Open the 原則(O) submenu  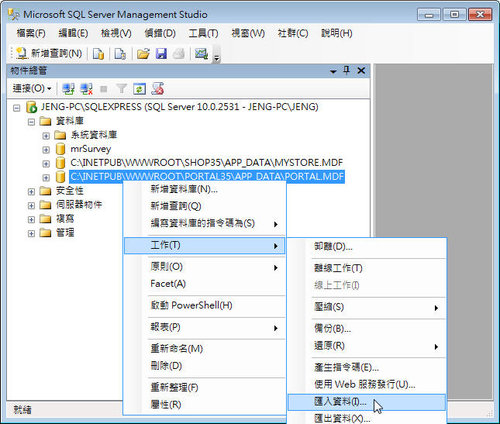[x=205, y=267]
